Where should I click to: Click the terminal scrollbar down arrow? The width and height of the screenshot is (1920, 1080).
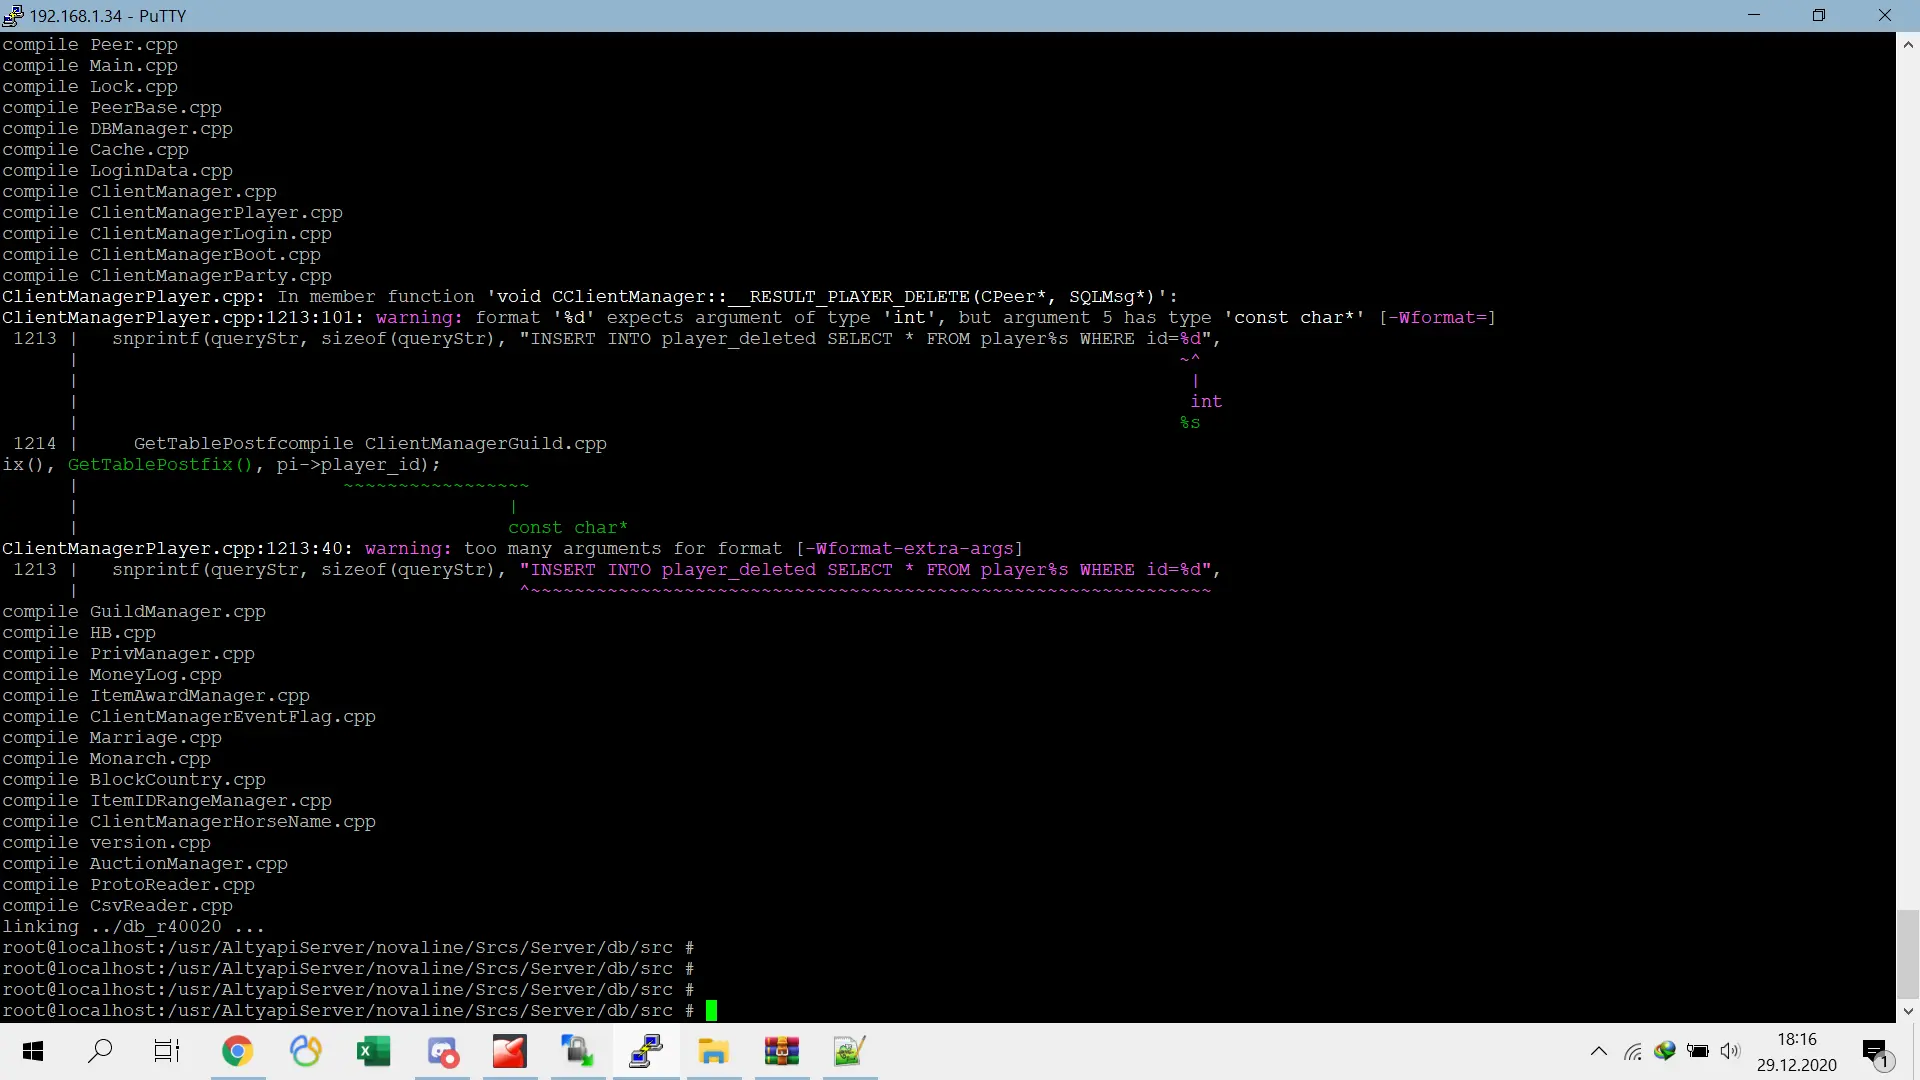tap(1908, 1011)
